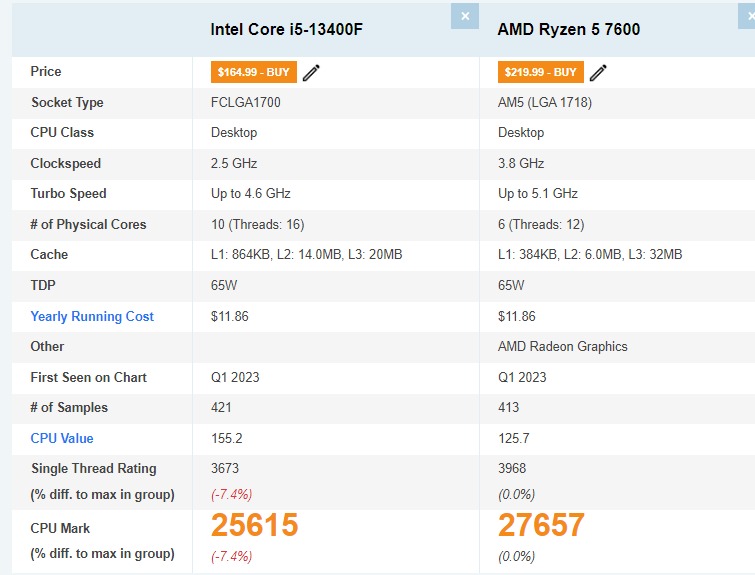Click the AM5 (LGA 1718) socket value
The image size is (755, 575).
[545, 102]
